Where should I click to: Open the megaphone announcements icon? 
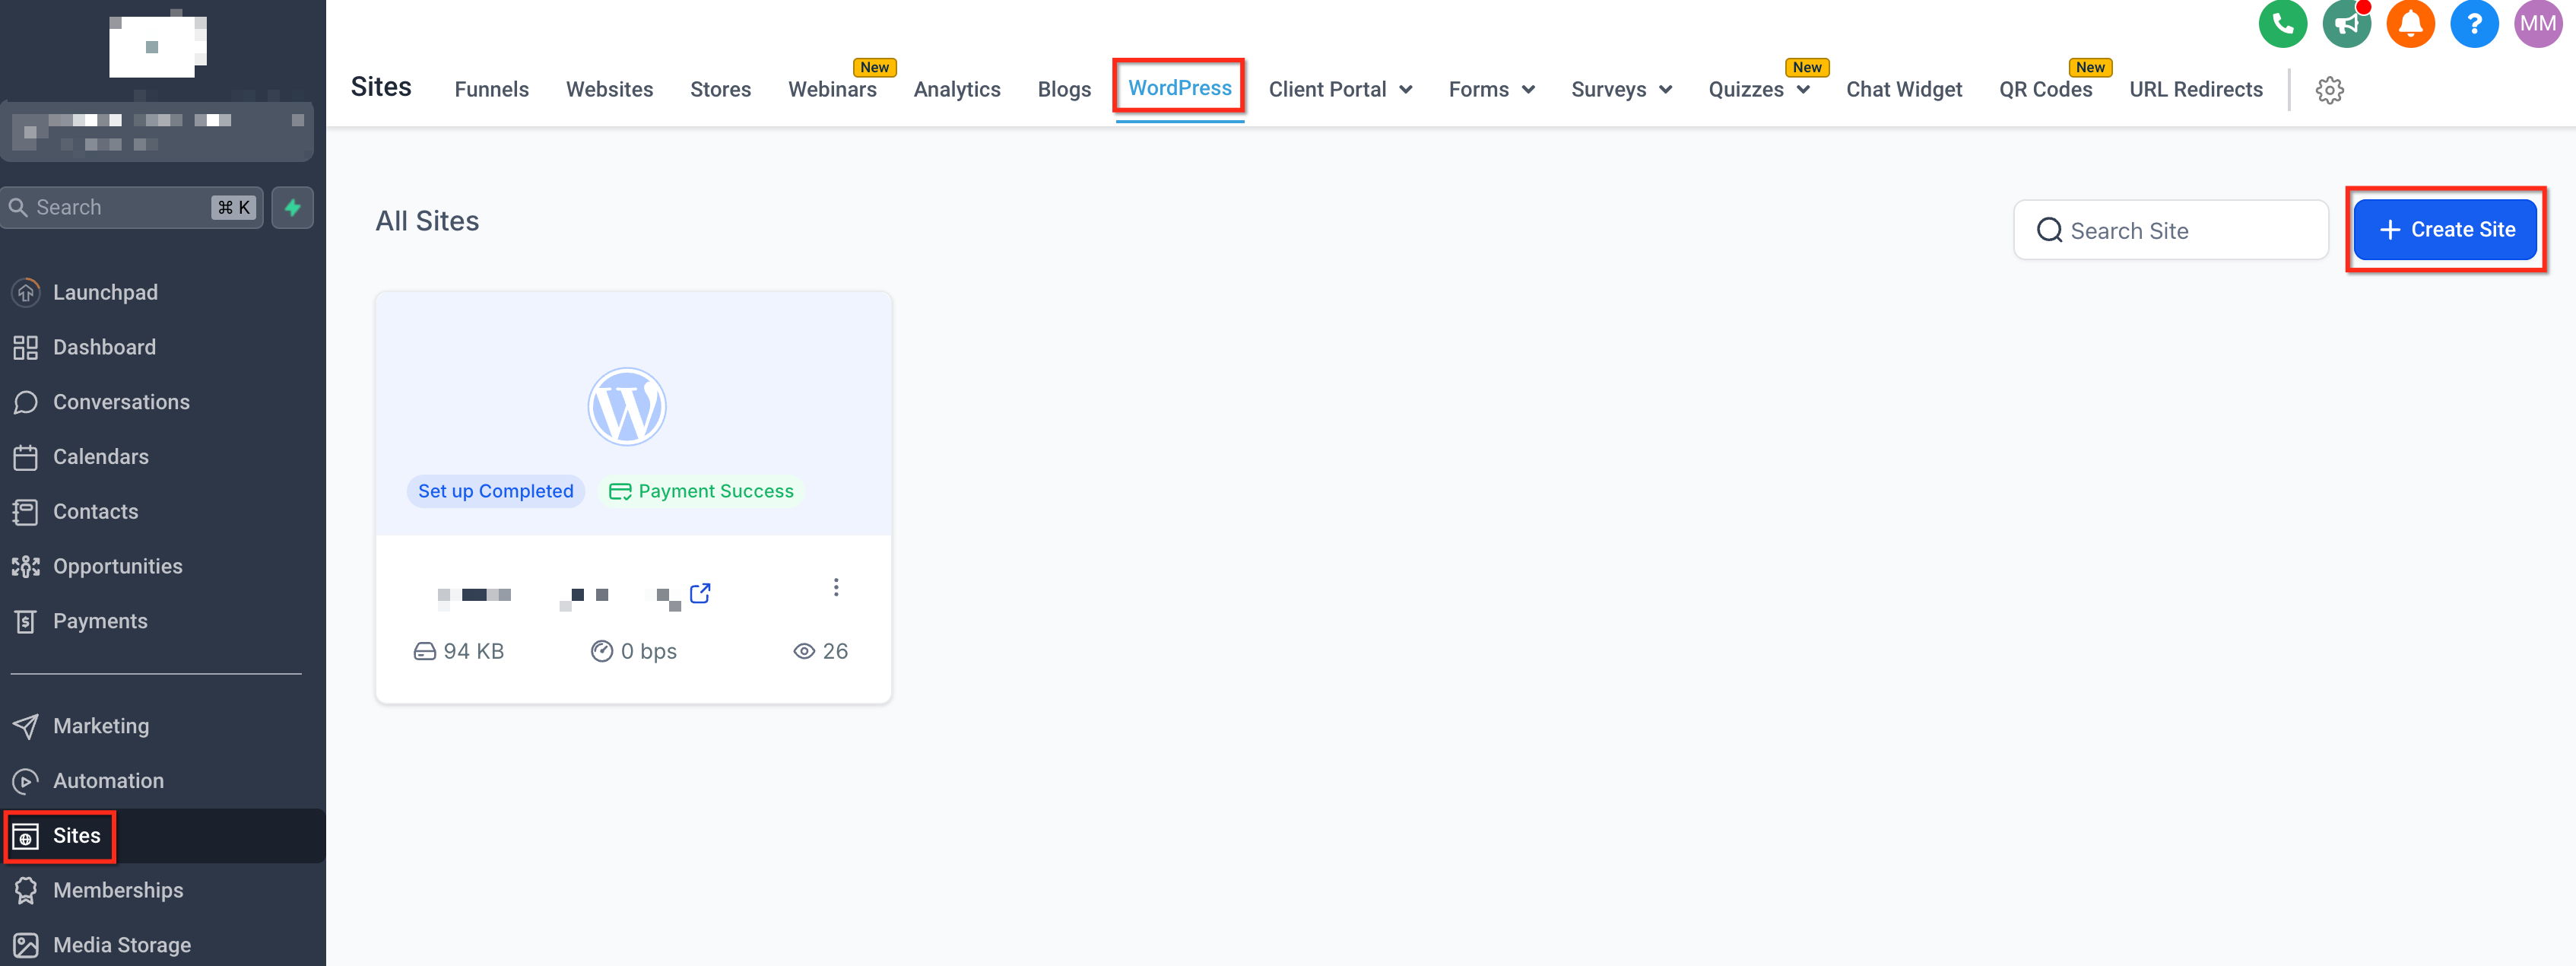click(2346, 24)
